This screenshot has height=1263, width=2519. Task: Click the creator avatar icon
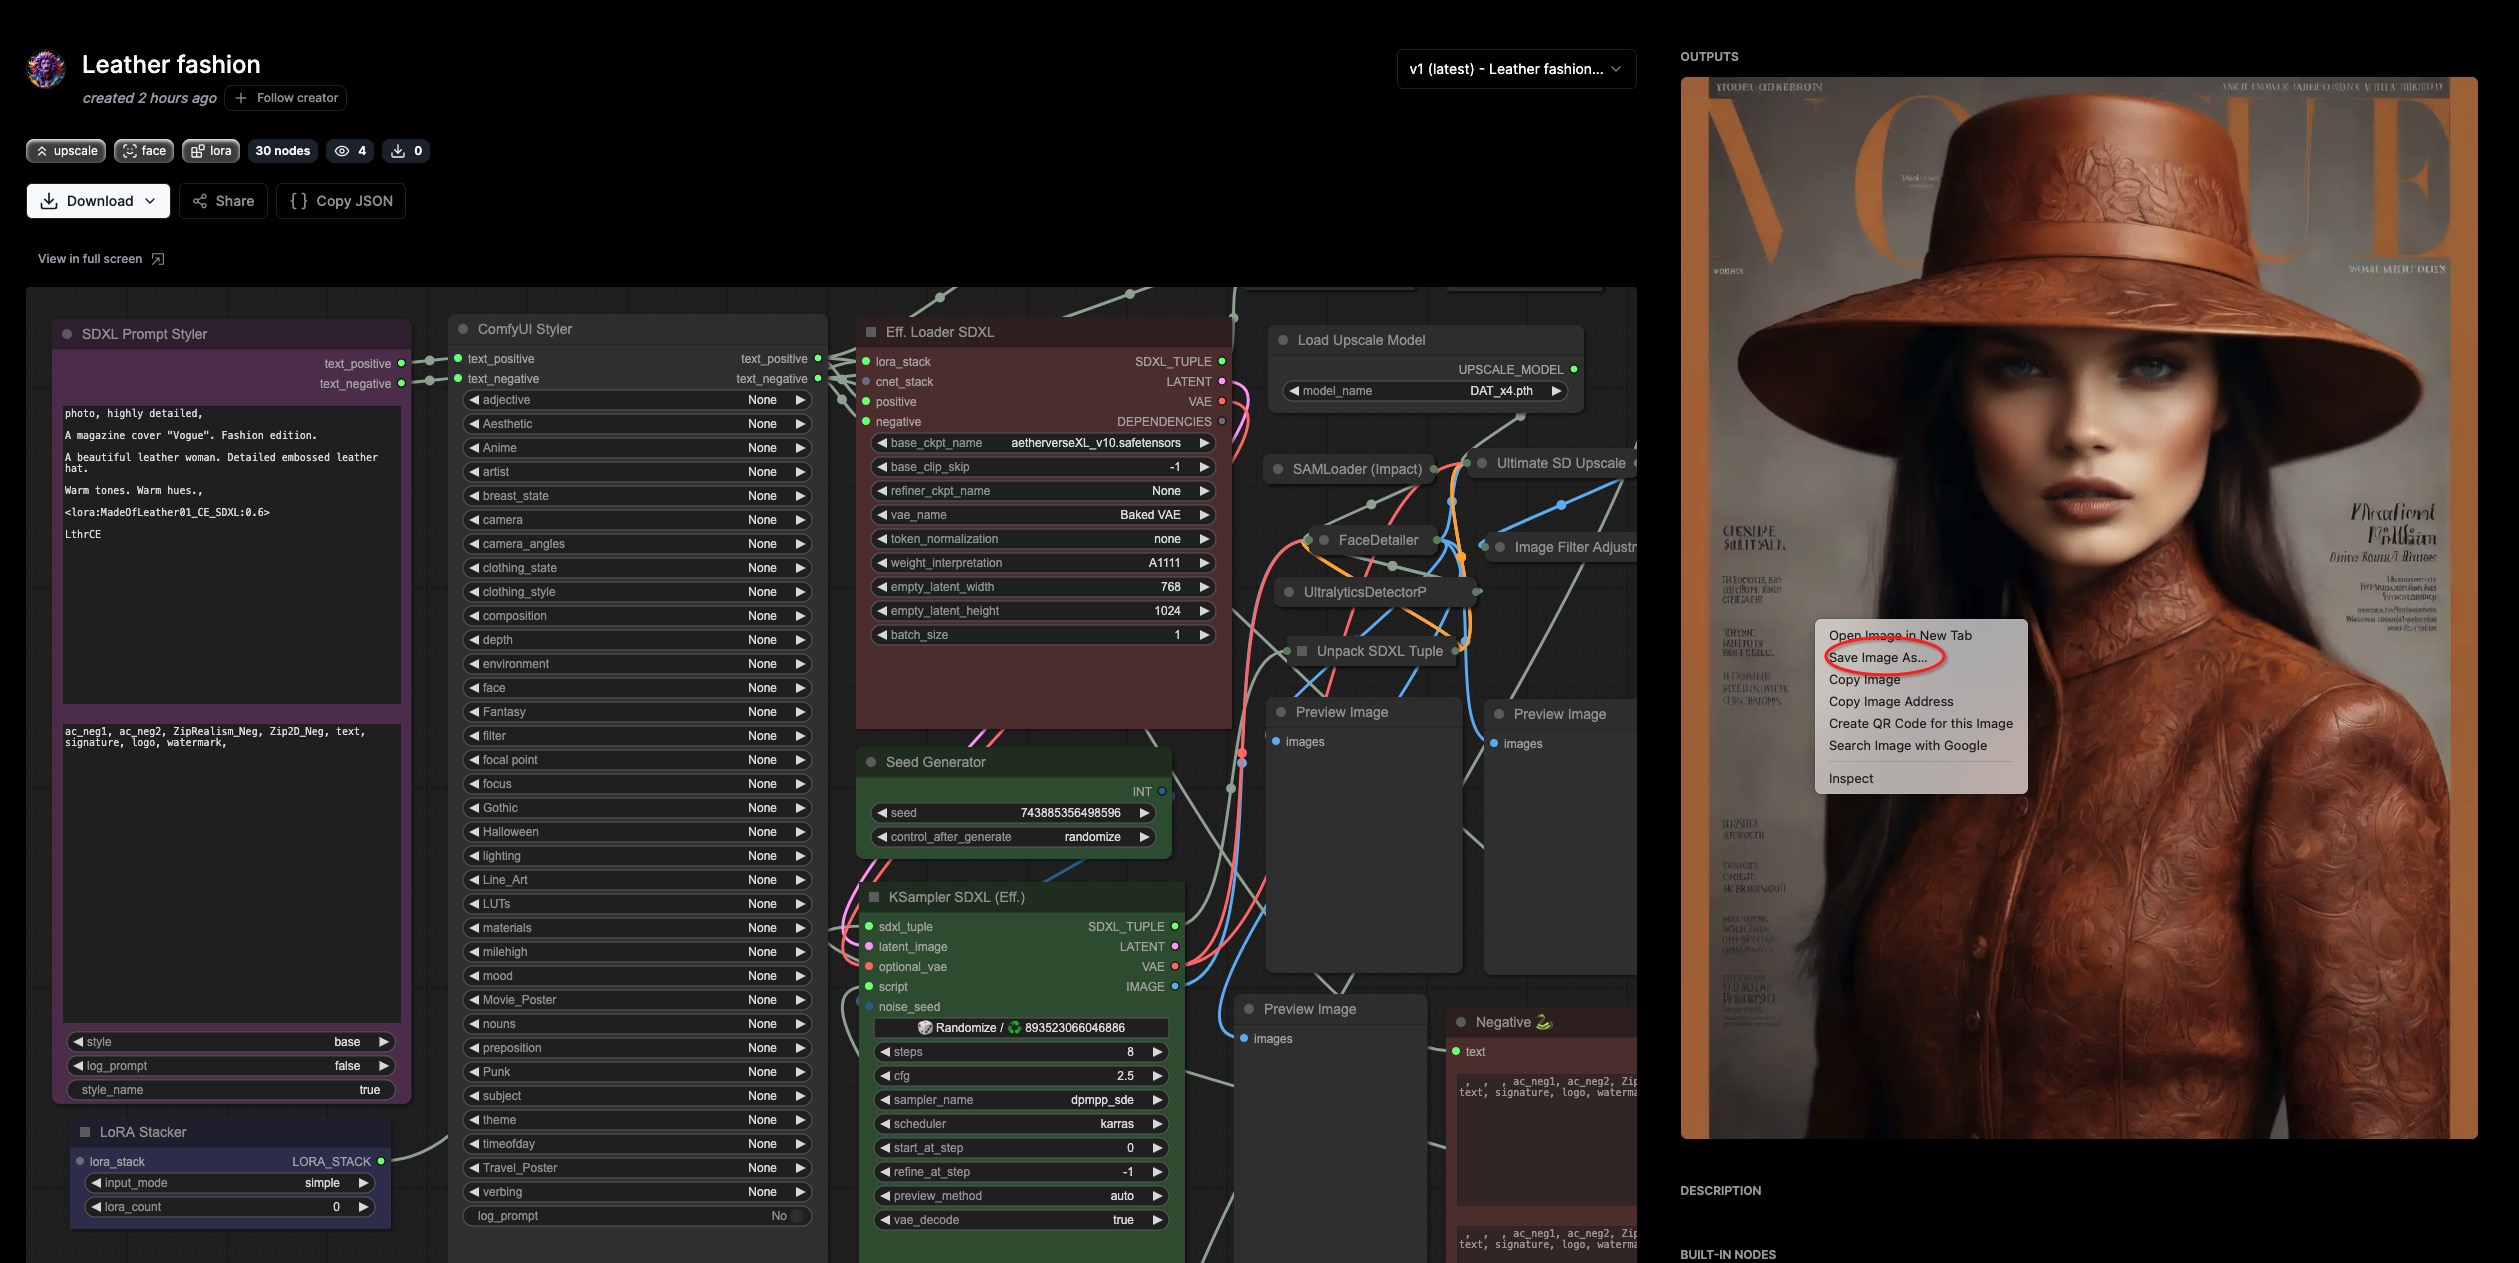pyautogui.click(x=46, y=69)
